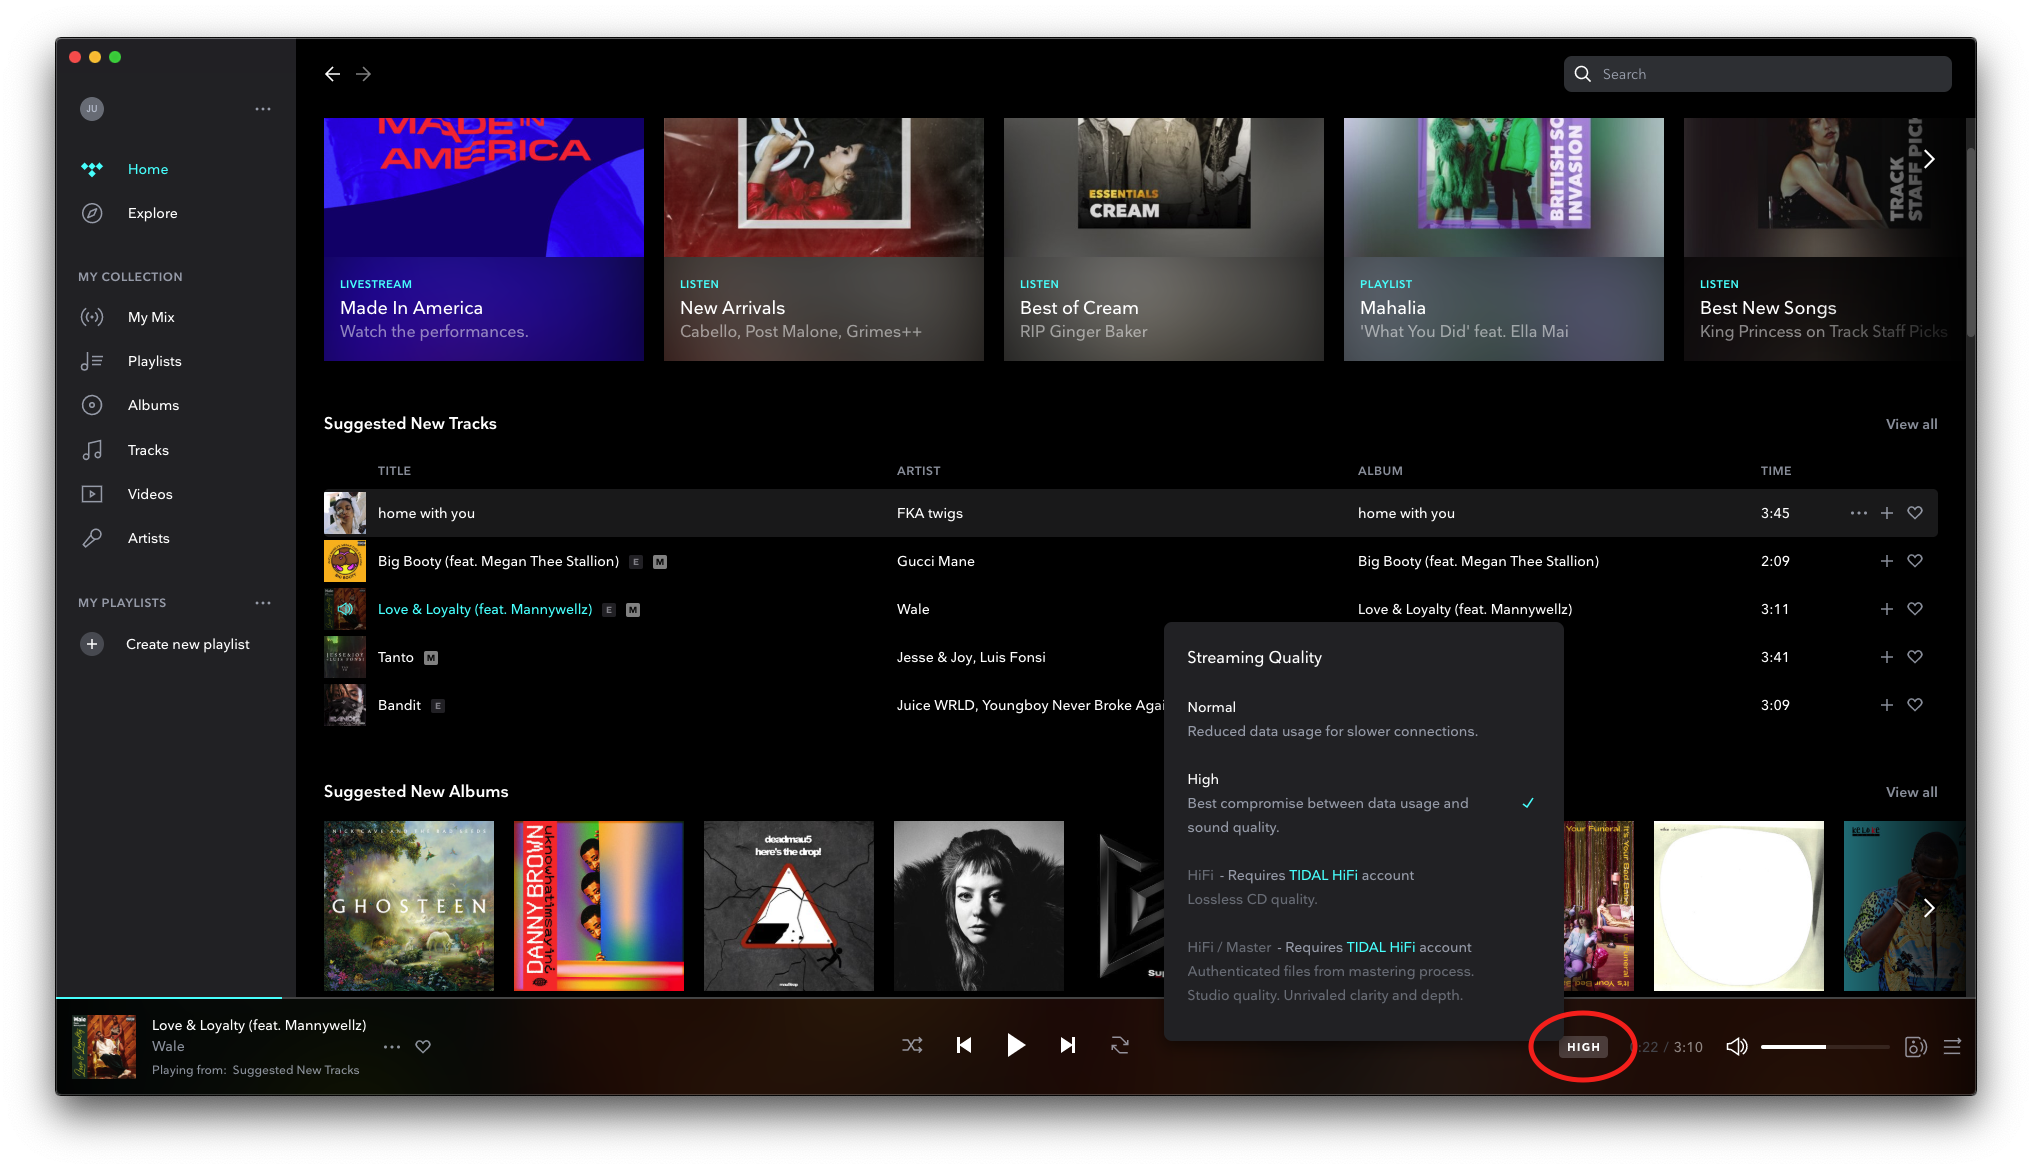Go forward with the right arrow
The height and width of the screenshot is (1169, 2032).
(x=364, y=74)
